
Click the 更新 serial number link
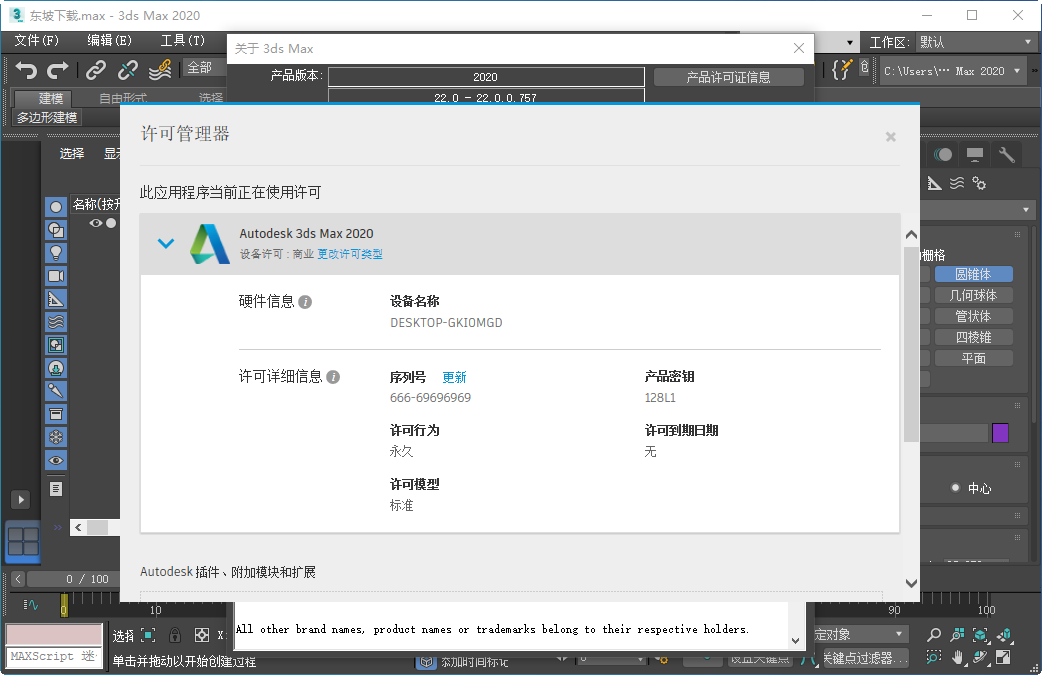point(455,377)
